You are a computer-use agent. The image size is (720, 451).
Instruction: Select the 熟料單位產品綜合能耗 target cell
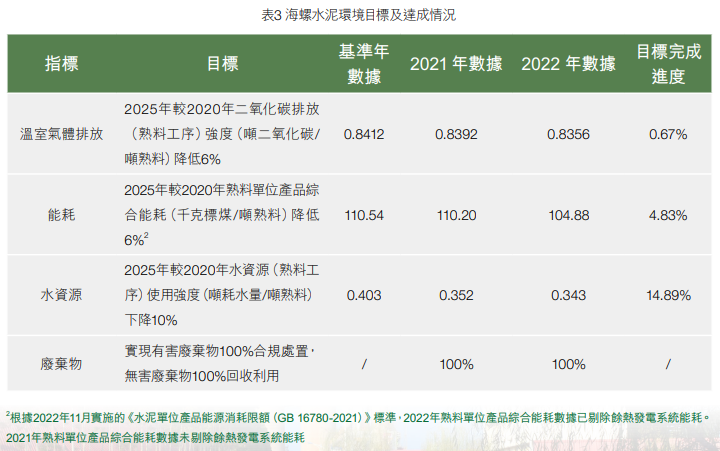[x=222, y=215]
